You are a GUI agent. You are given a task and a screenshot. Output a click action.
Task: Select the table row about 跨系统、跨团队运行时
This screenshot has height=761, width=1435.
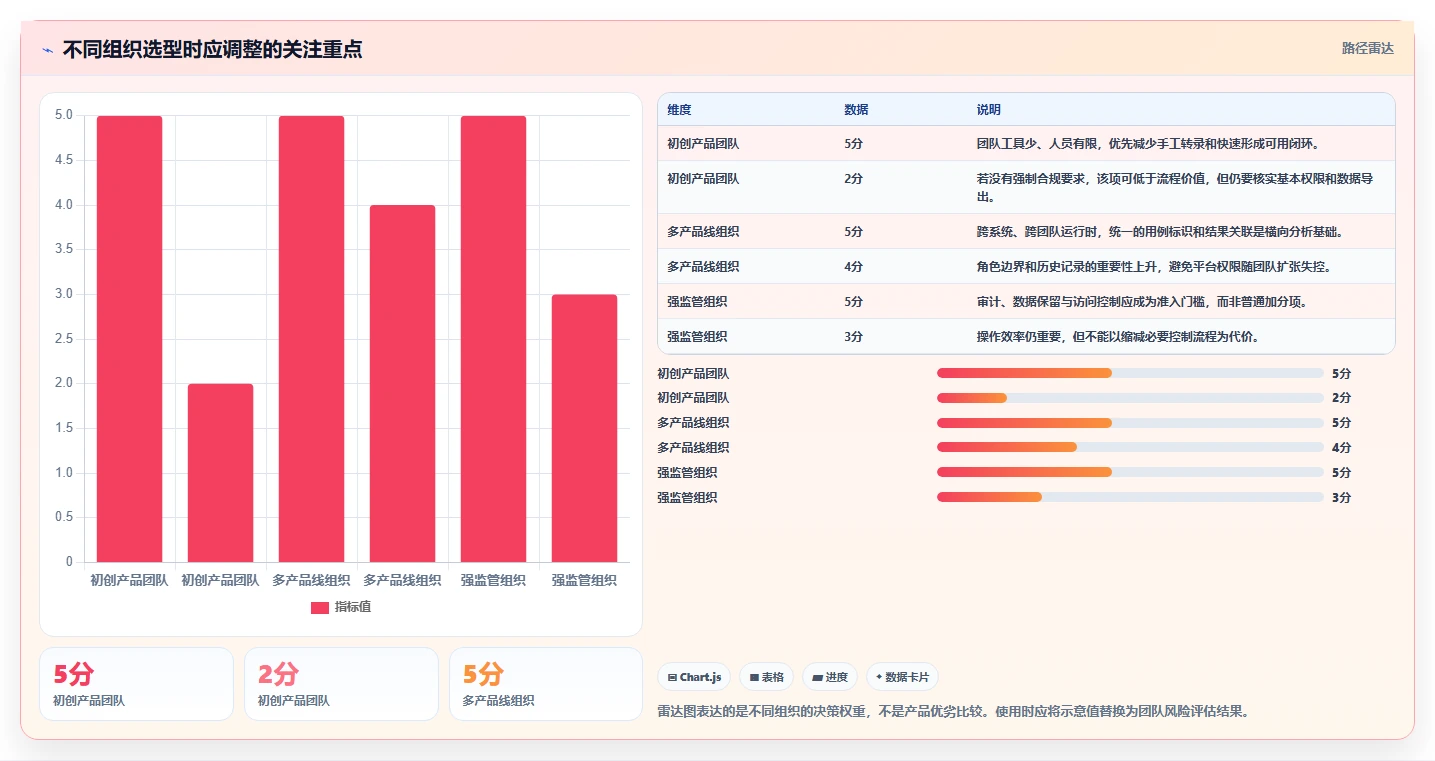point(1026,232)
